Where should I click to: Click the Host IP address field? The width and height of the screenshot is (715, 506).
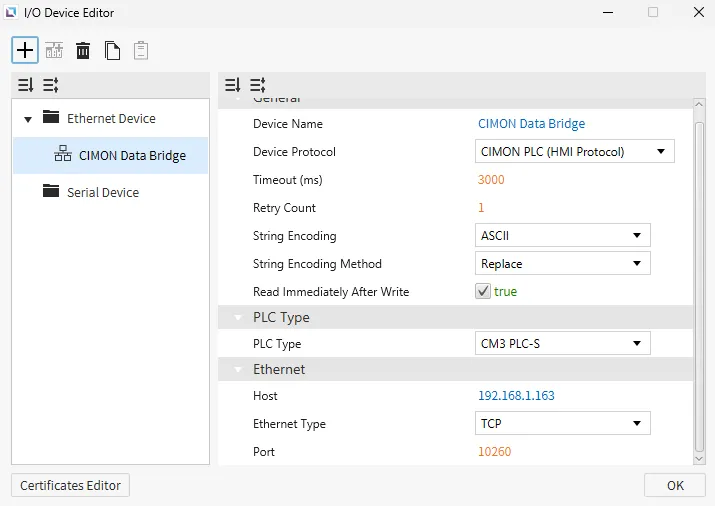(516, 396)
